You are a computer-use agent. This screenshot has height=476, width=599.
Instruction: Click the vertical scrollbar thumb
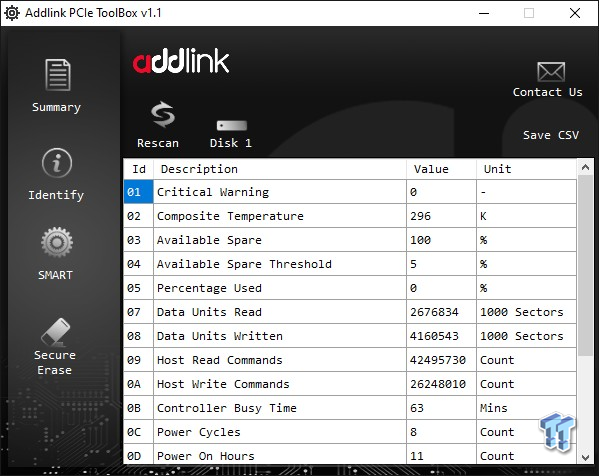click(585, 266)
